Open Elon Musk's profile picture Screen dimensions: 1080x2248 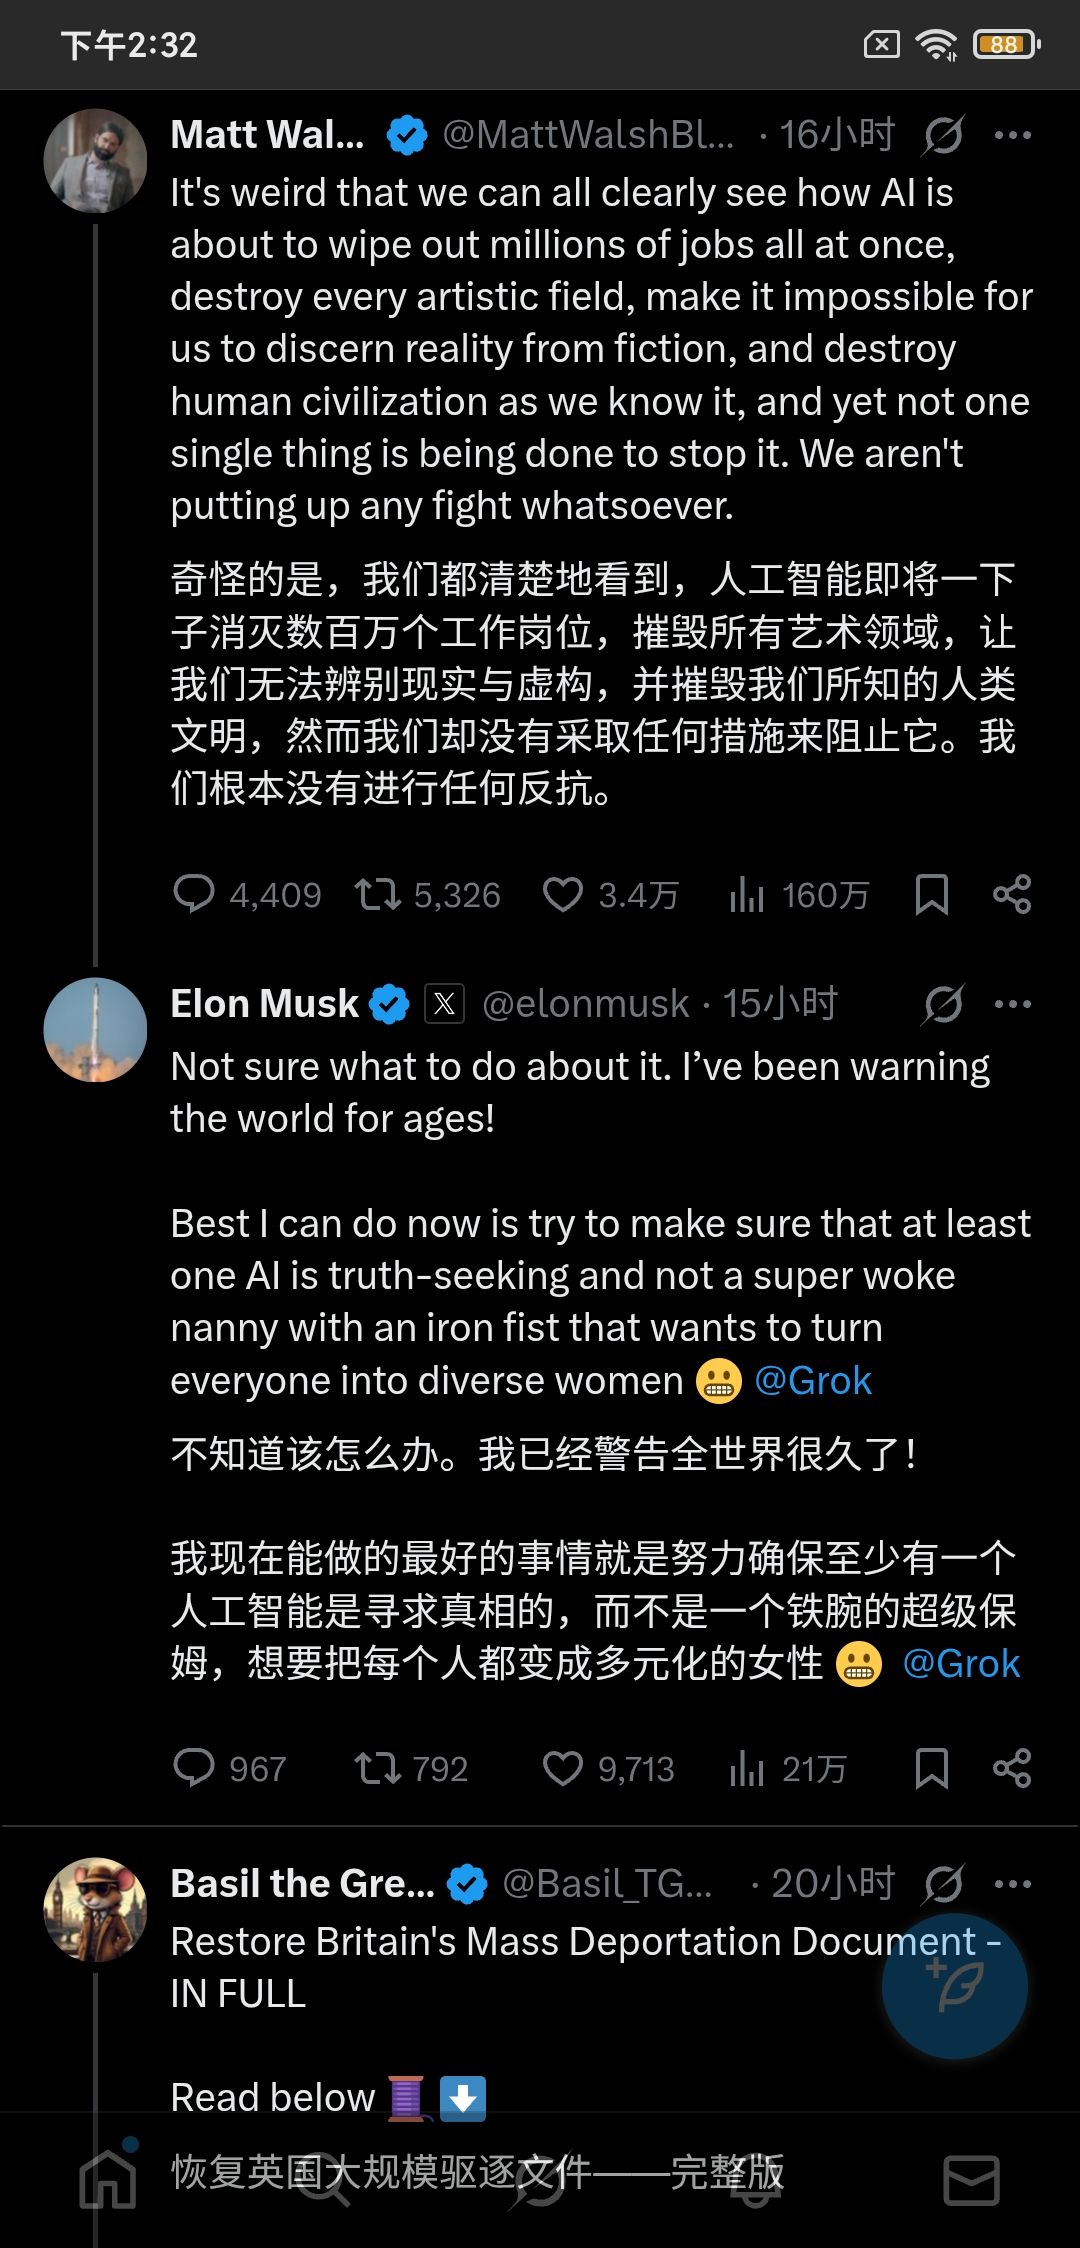coord(96,1030)
